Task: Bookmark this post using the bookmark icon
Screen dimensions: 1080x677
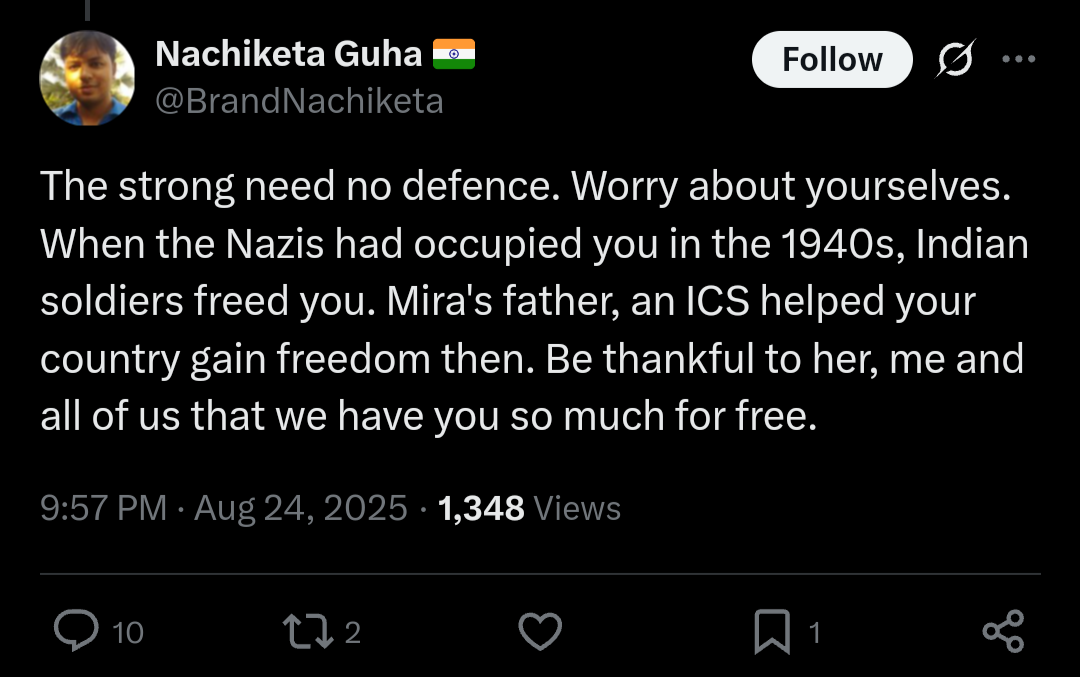Action: [771, 631]
